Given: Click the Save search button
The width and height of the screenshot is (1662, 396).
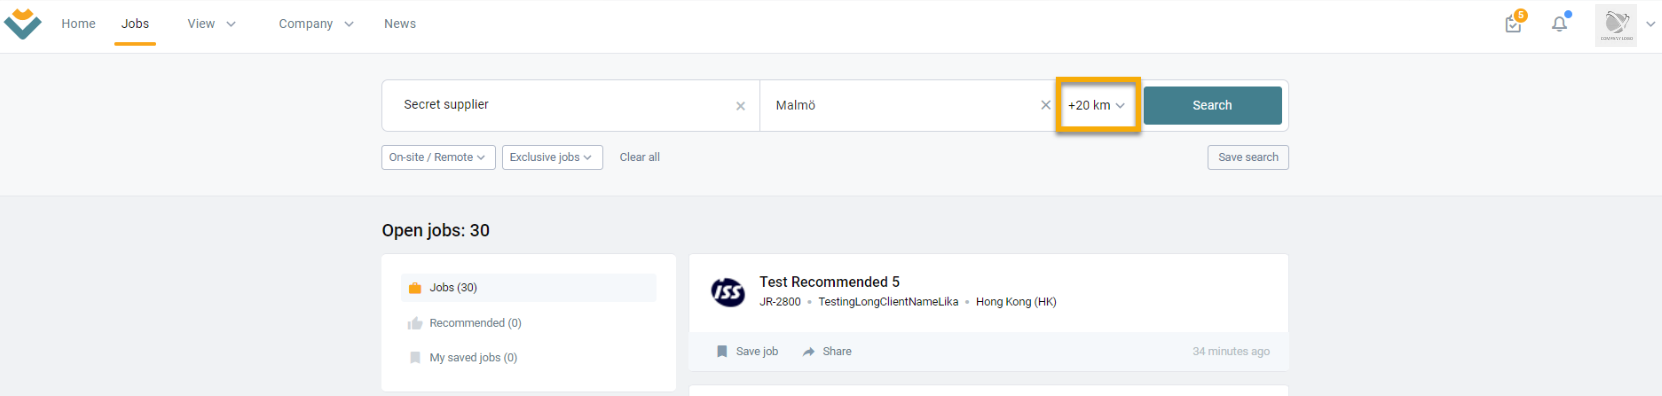Looking at the screenshot, I should point(1248,157).
